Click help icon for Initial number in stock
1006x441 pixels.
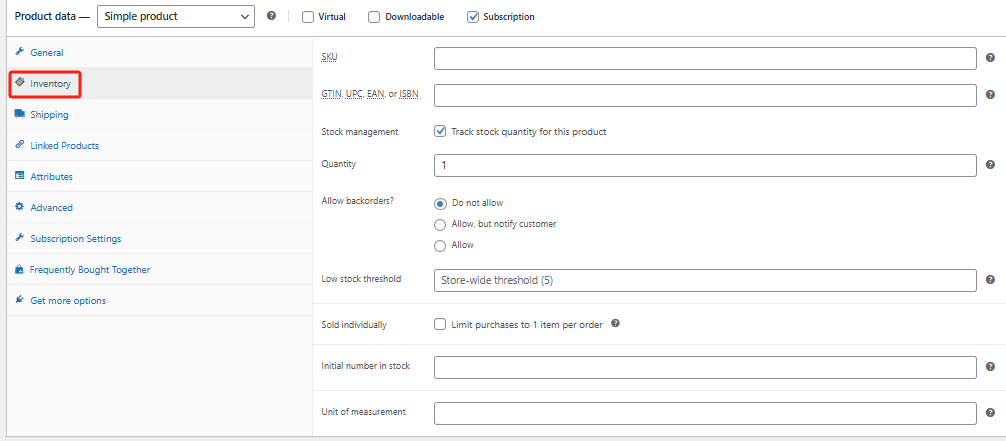point(990,368)
